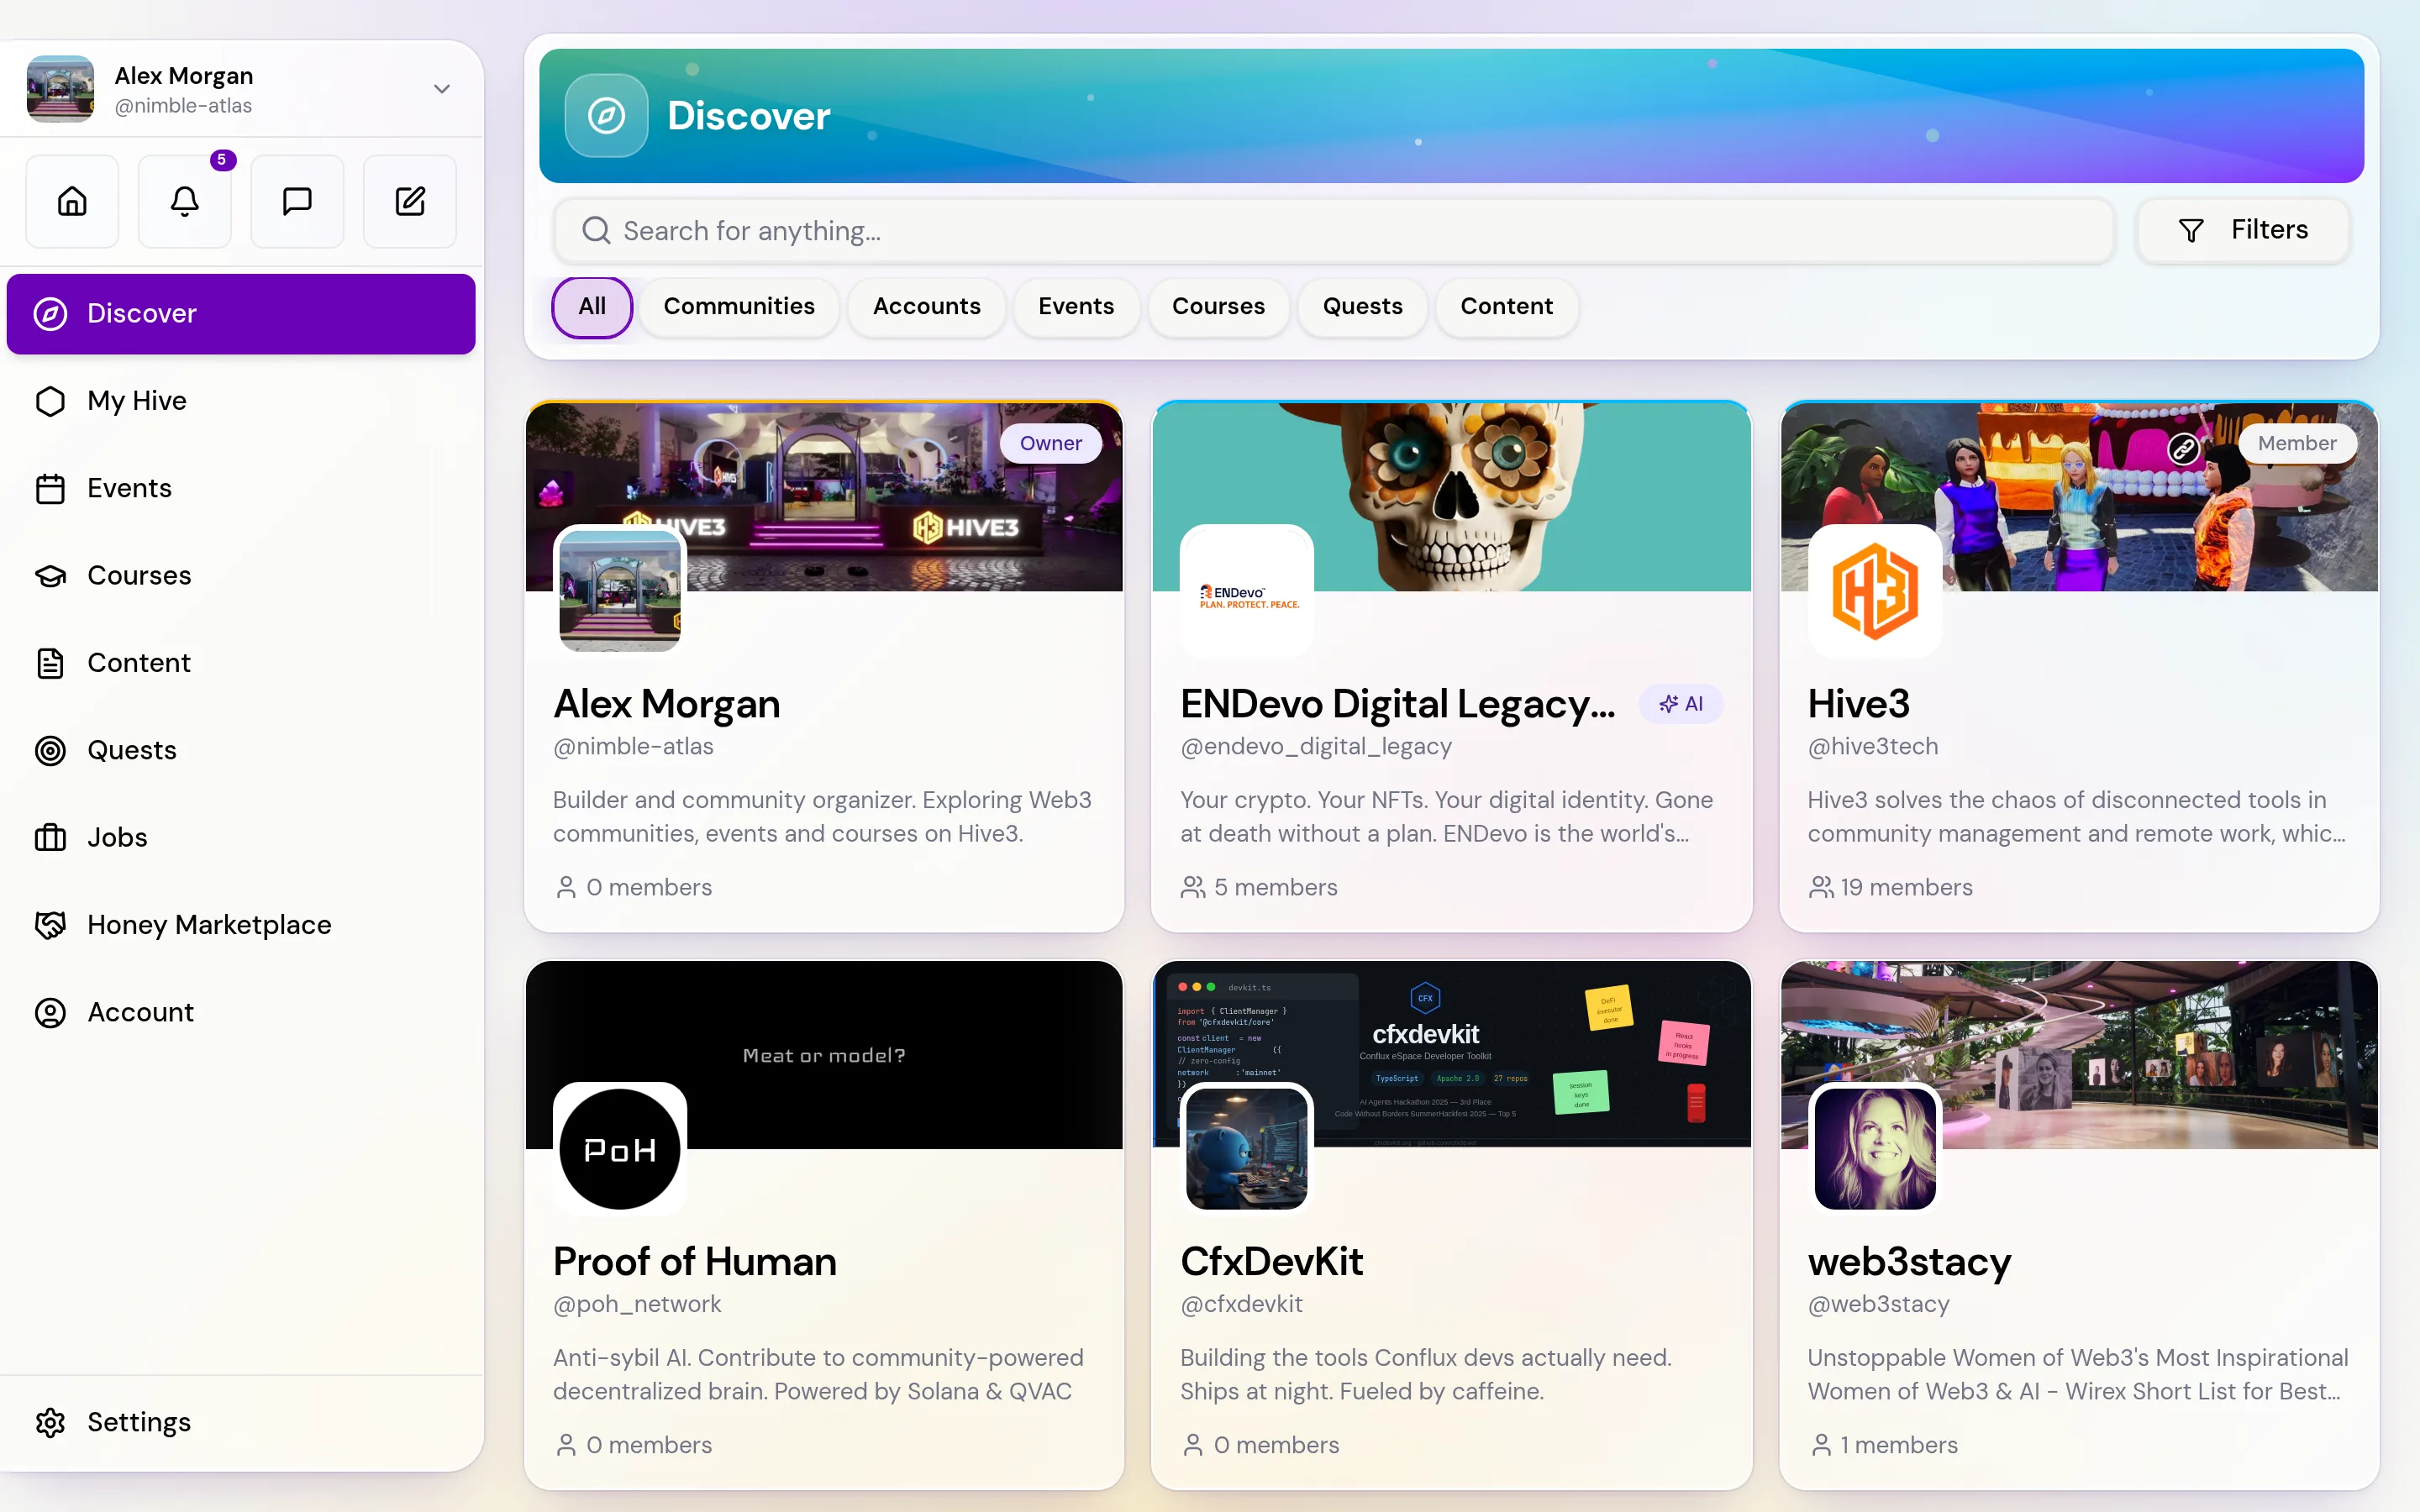
Task: Click the Courses graduation cap icon
Action: (x=50, y=575)
